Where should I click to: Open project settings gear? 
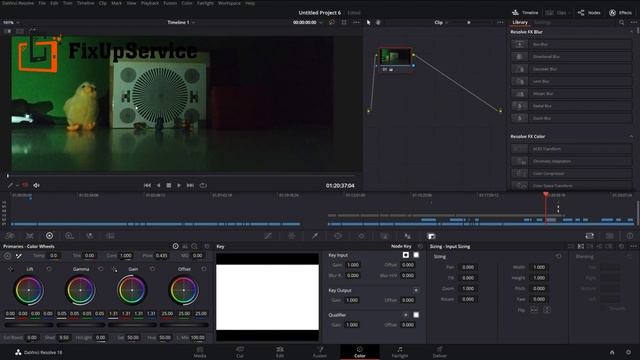point(629,352)
